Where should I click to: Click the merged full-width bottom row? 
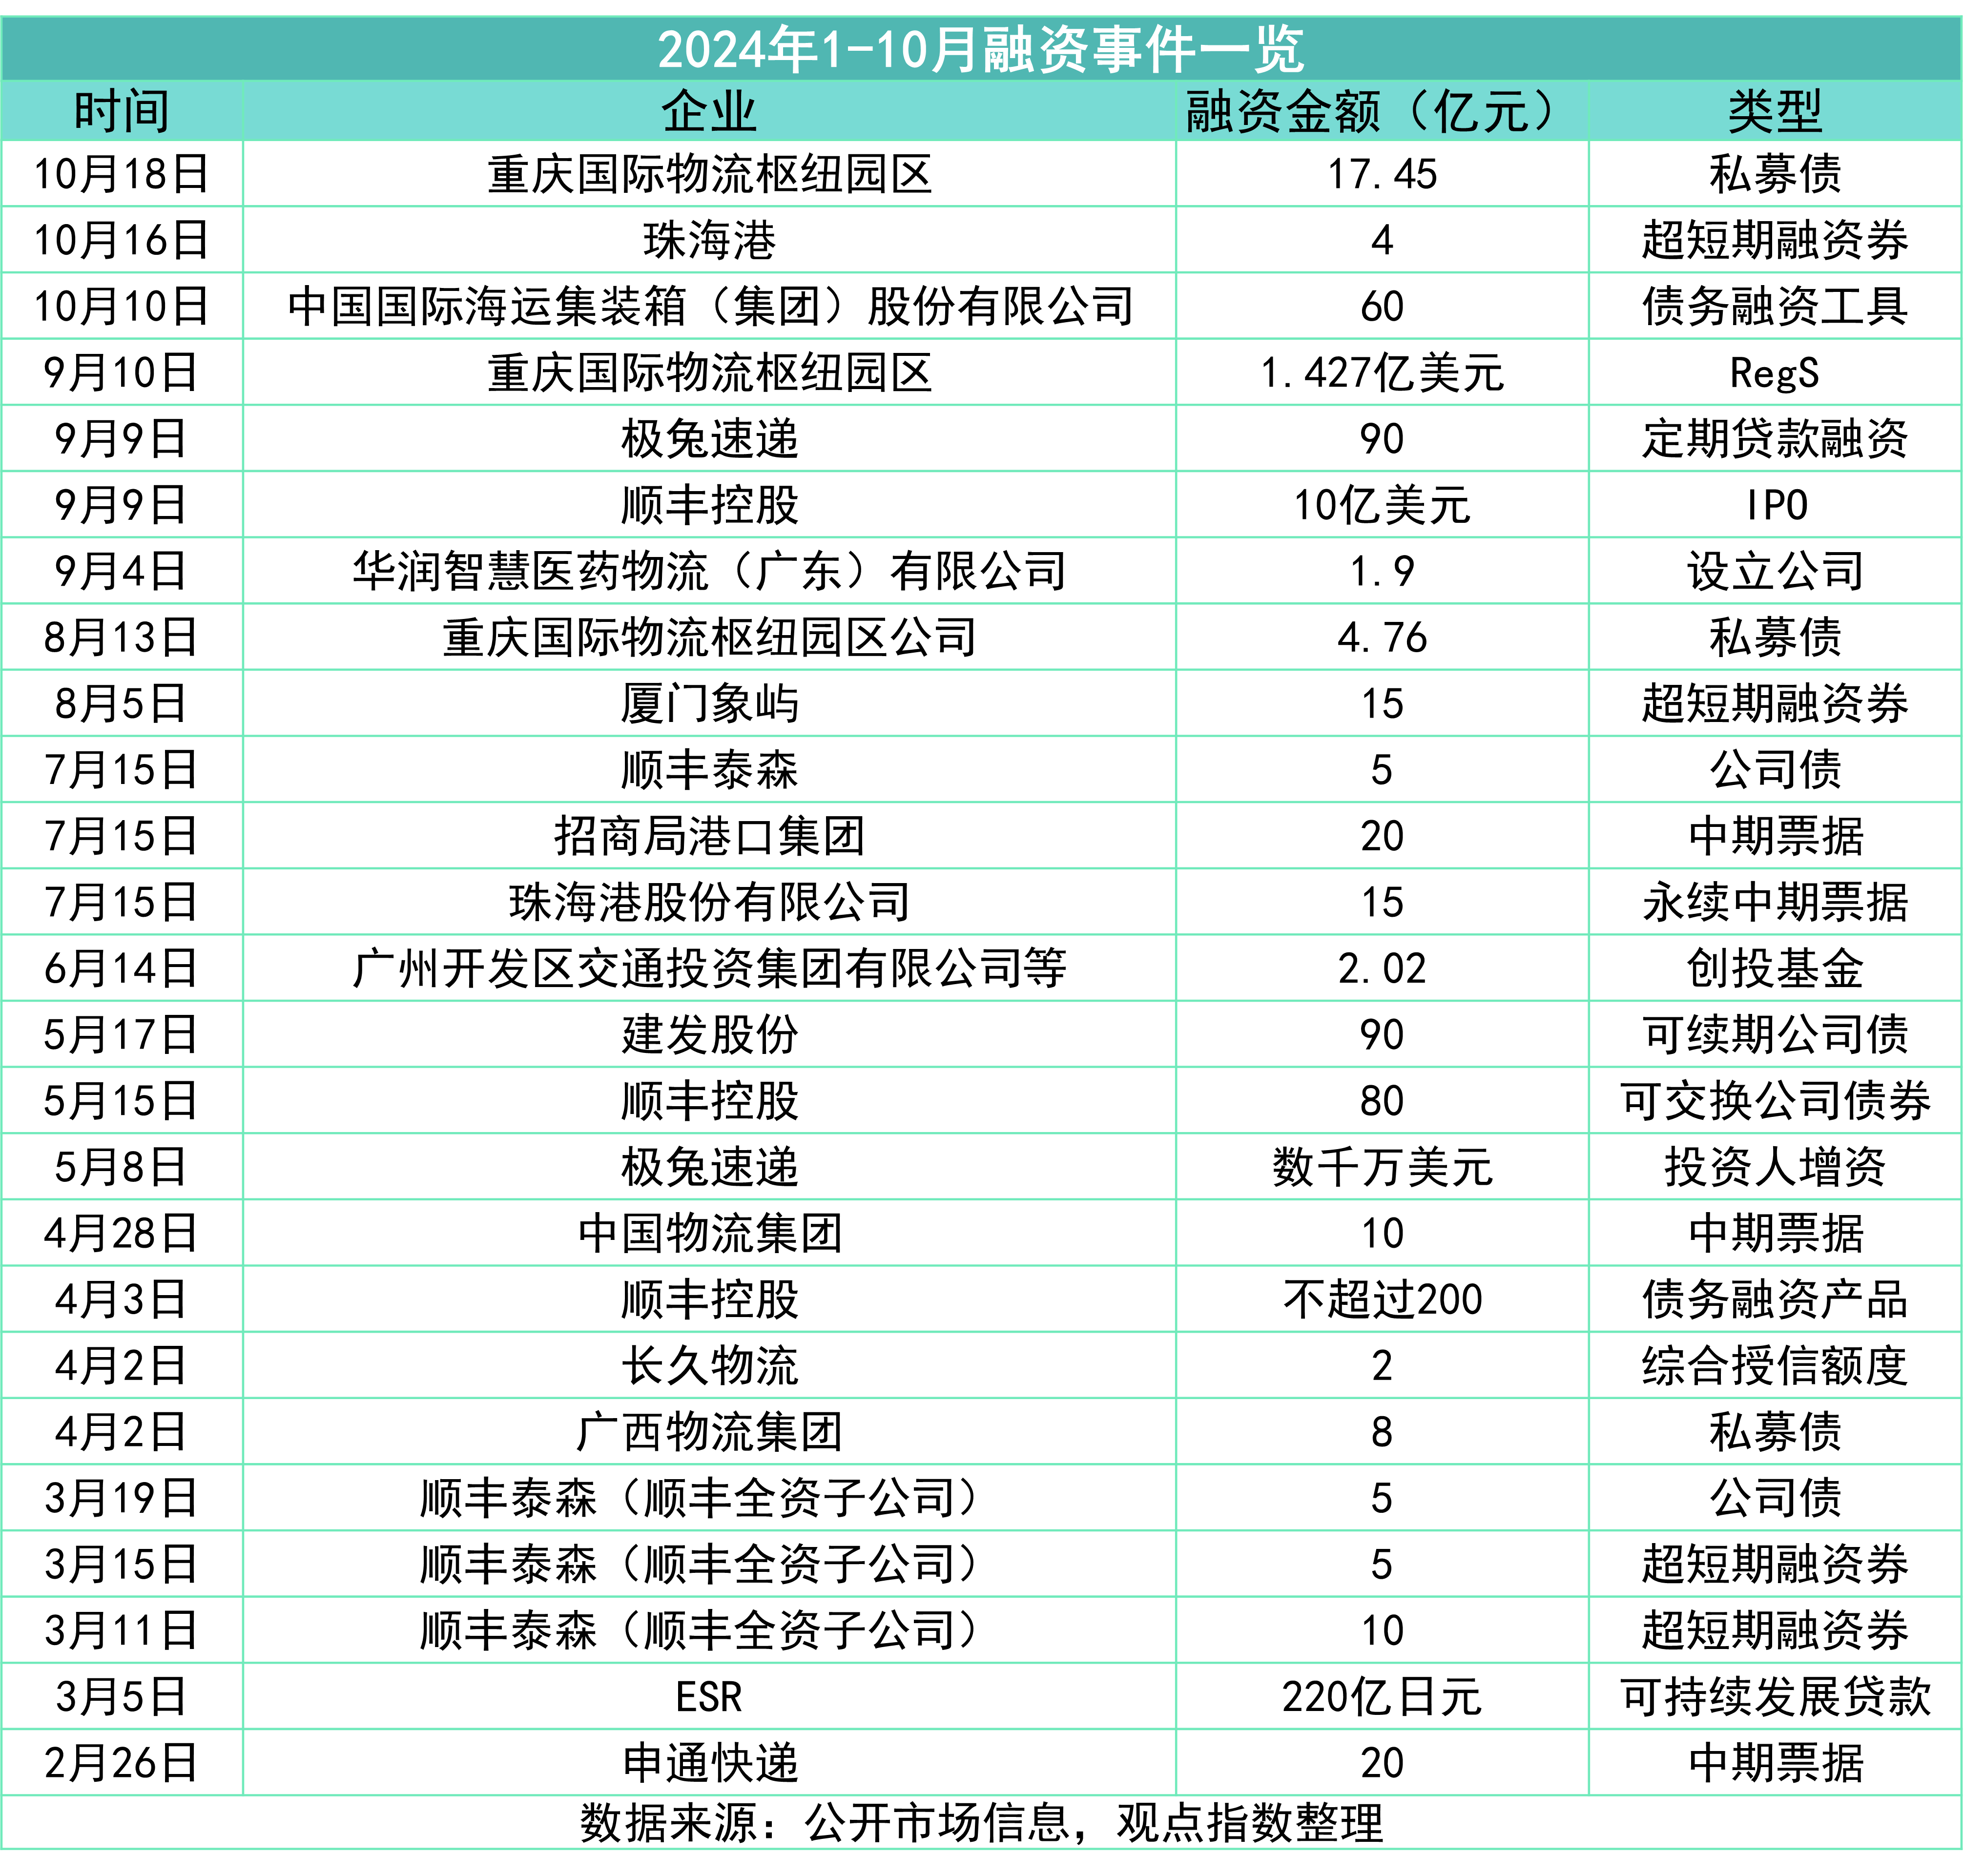(981, 1822)
